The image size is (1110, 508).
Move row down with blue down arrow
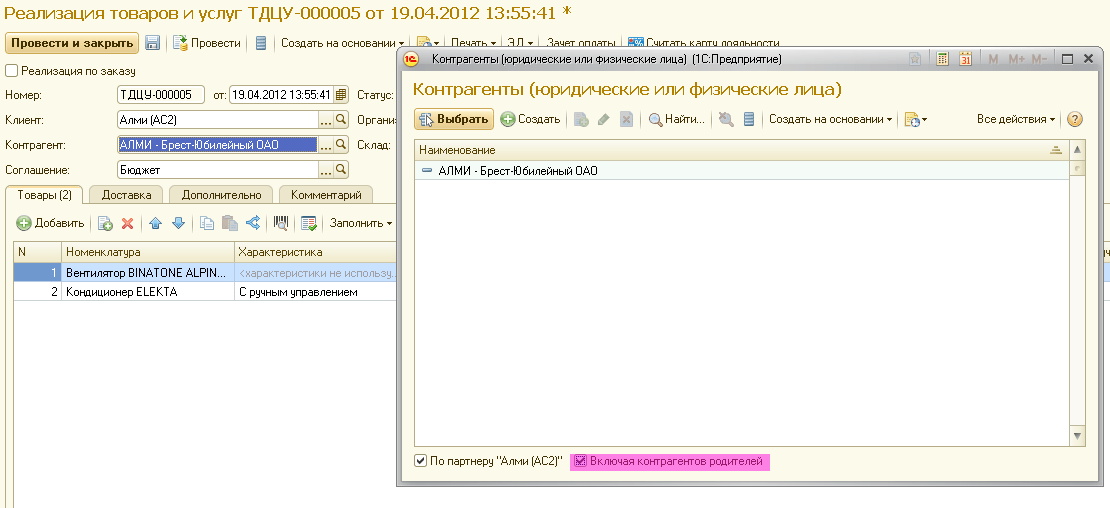[178, 223]
